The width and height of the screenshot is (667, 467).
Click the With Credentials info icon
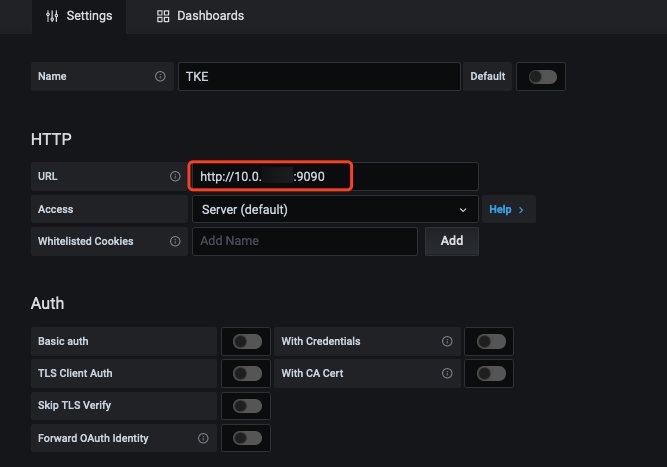(x=447, y=341)
